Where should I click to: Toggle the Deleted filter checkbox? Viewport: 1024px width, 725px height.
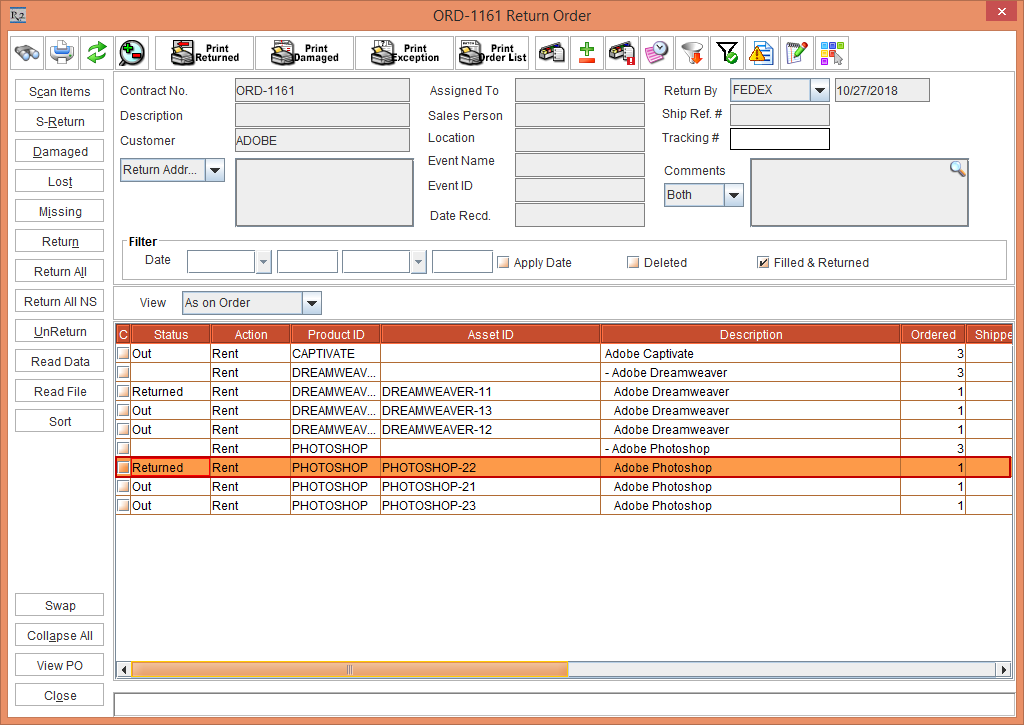(633, 263)
